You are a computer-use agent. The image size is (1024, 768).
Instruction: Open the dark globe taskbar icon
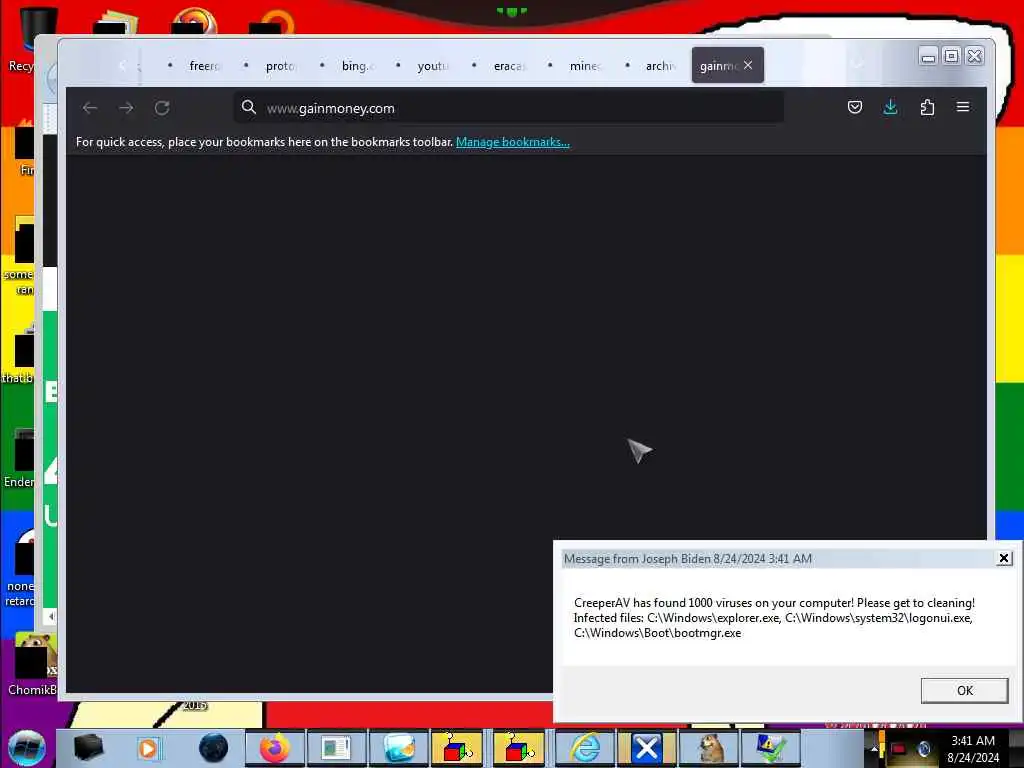click(x=214, y=748)
